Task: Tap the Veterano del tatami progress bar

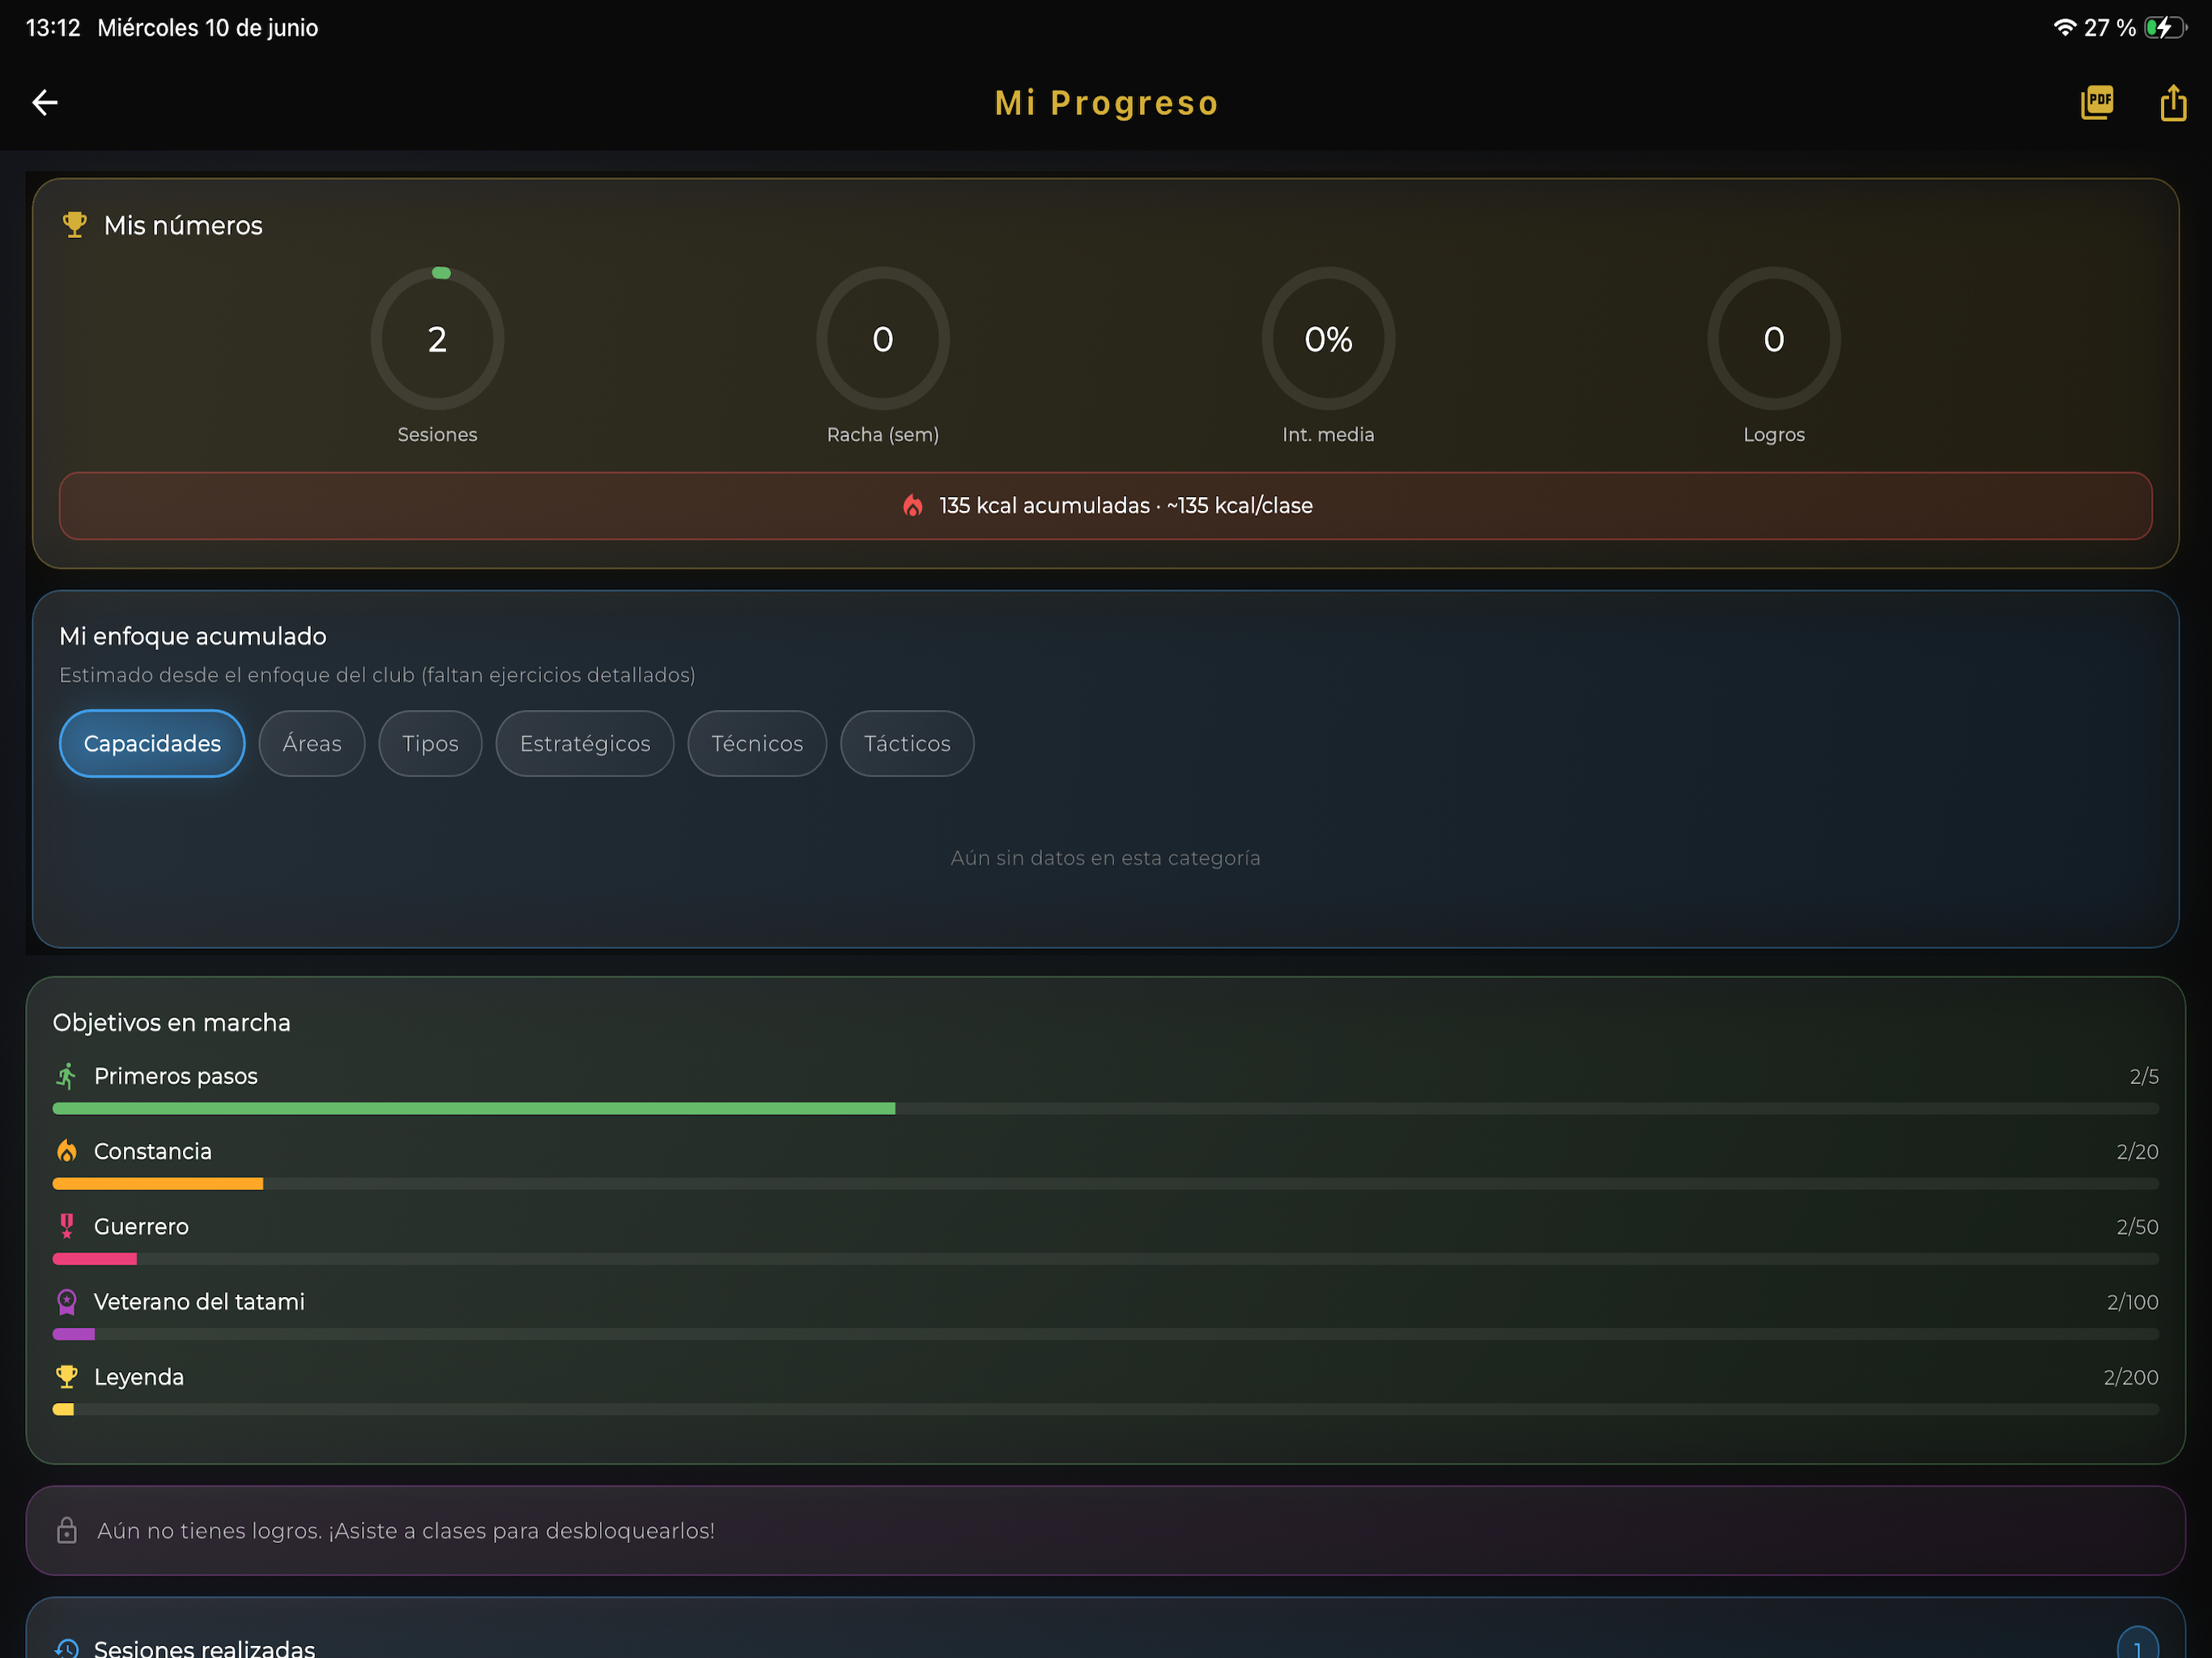Action: (1106, 1334)
